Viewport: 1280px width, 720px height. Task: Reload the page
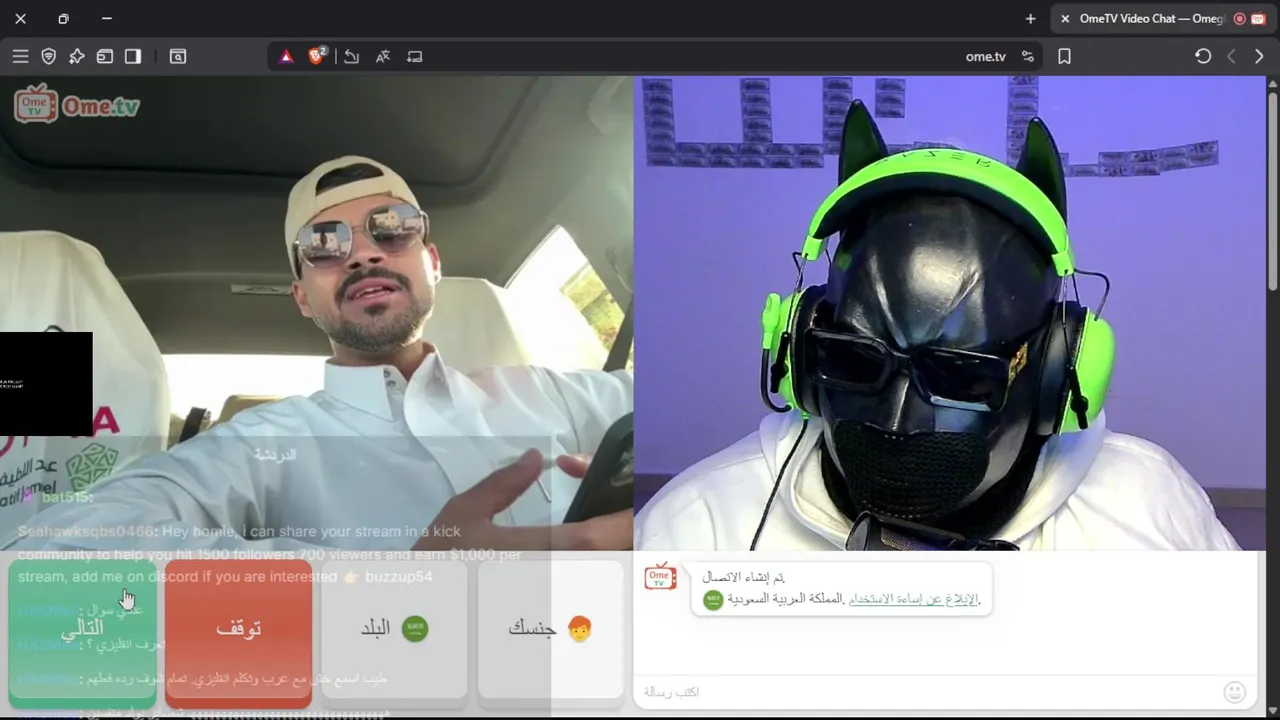pos(1203,57)
